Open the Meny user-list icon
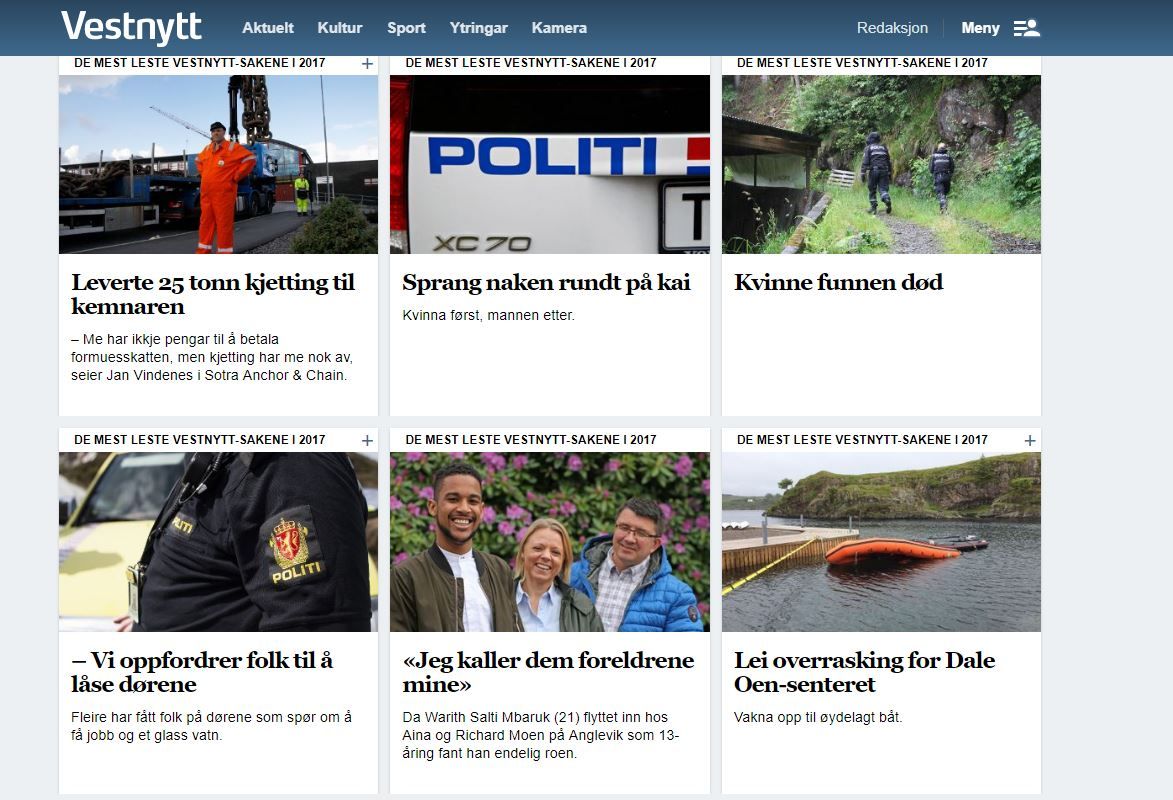Viewport: 1173px width, 800px height. click(1026, 28)
